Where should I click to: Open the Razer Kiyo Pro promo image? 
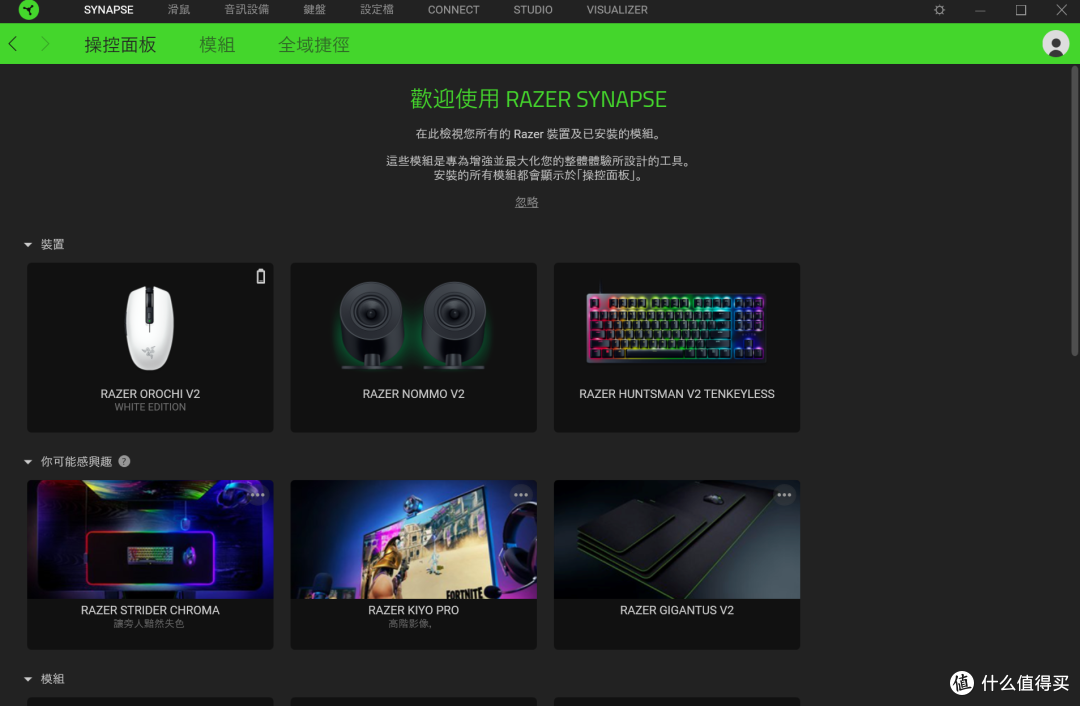[413, 539]
